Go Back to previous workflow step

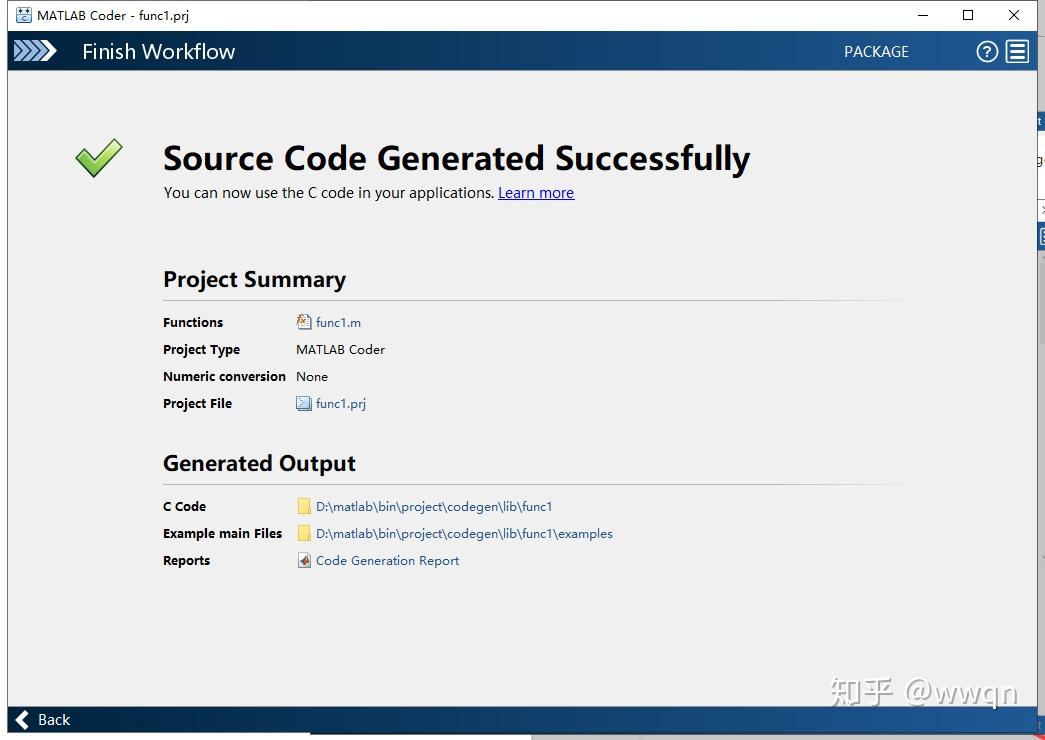54,719
